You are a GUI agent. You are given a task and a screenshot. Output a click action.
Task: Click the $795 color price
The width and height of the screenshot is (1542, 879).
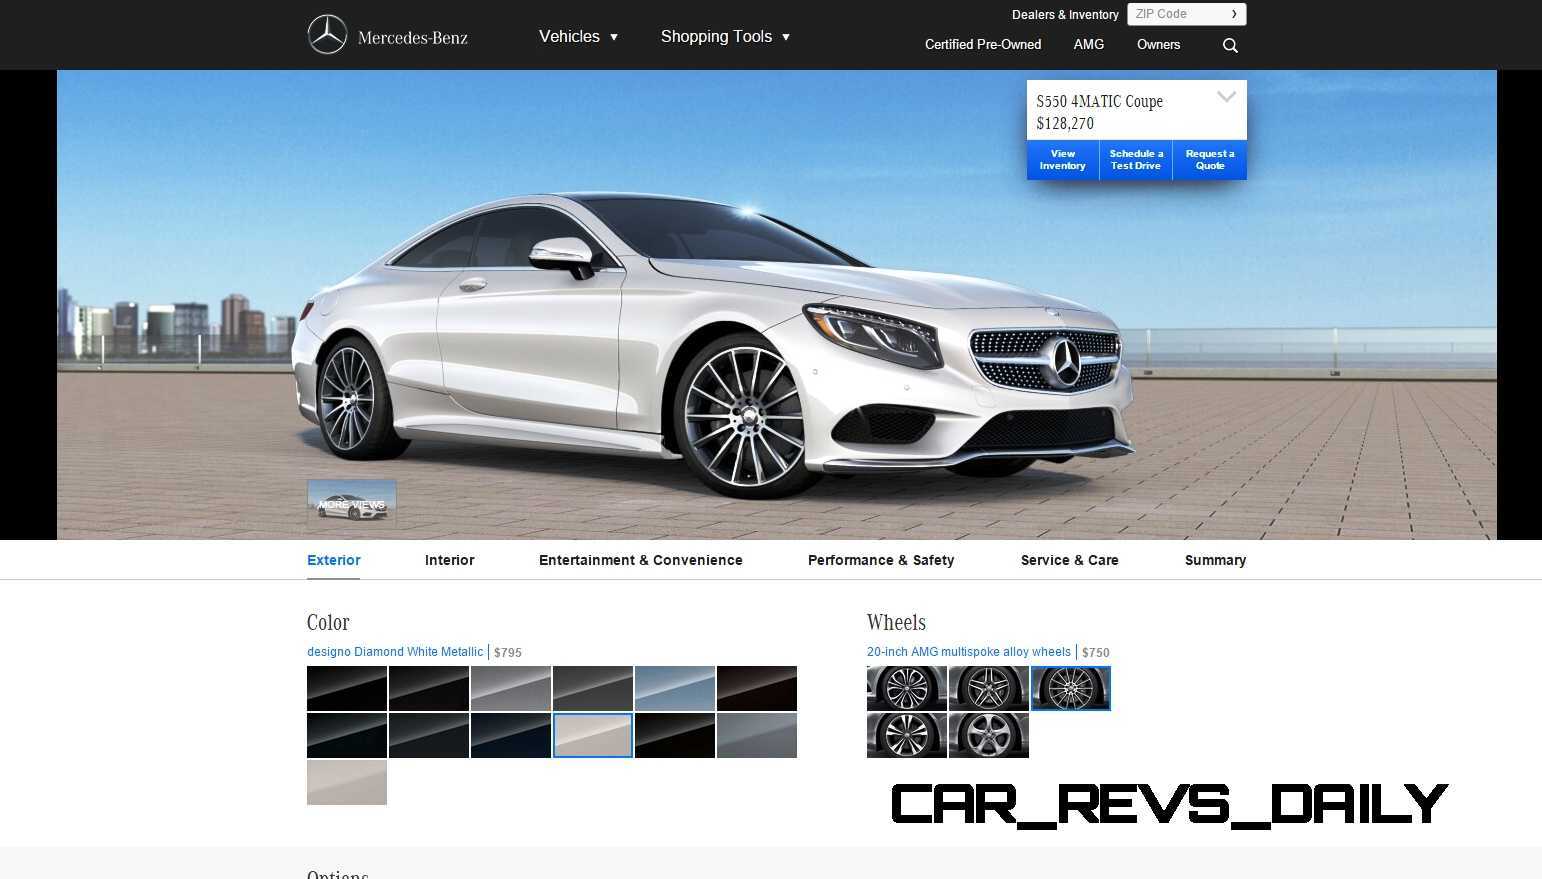tap(508, 652)
